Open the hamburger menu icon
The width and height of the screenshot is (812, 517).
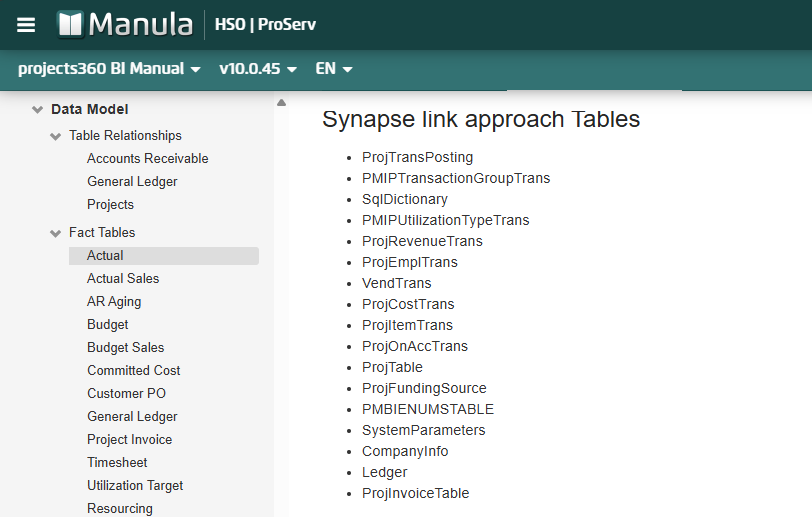click(x=26, y=25)
